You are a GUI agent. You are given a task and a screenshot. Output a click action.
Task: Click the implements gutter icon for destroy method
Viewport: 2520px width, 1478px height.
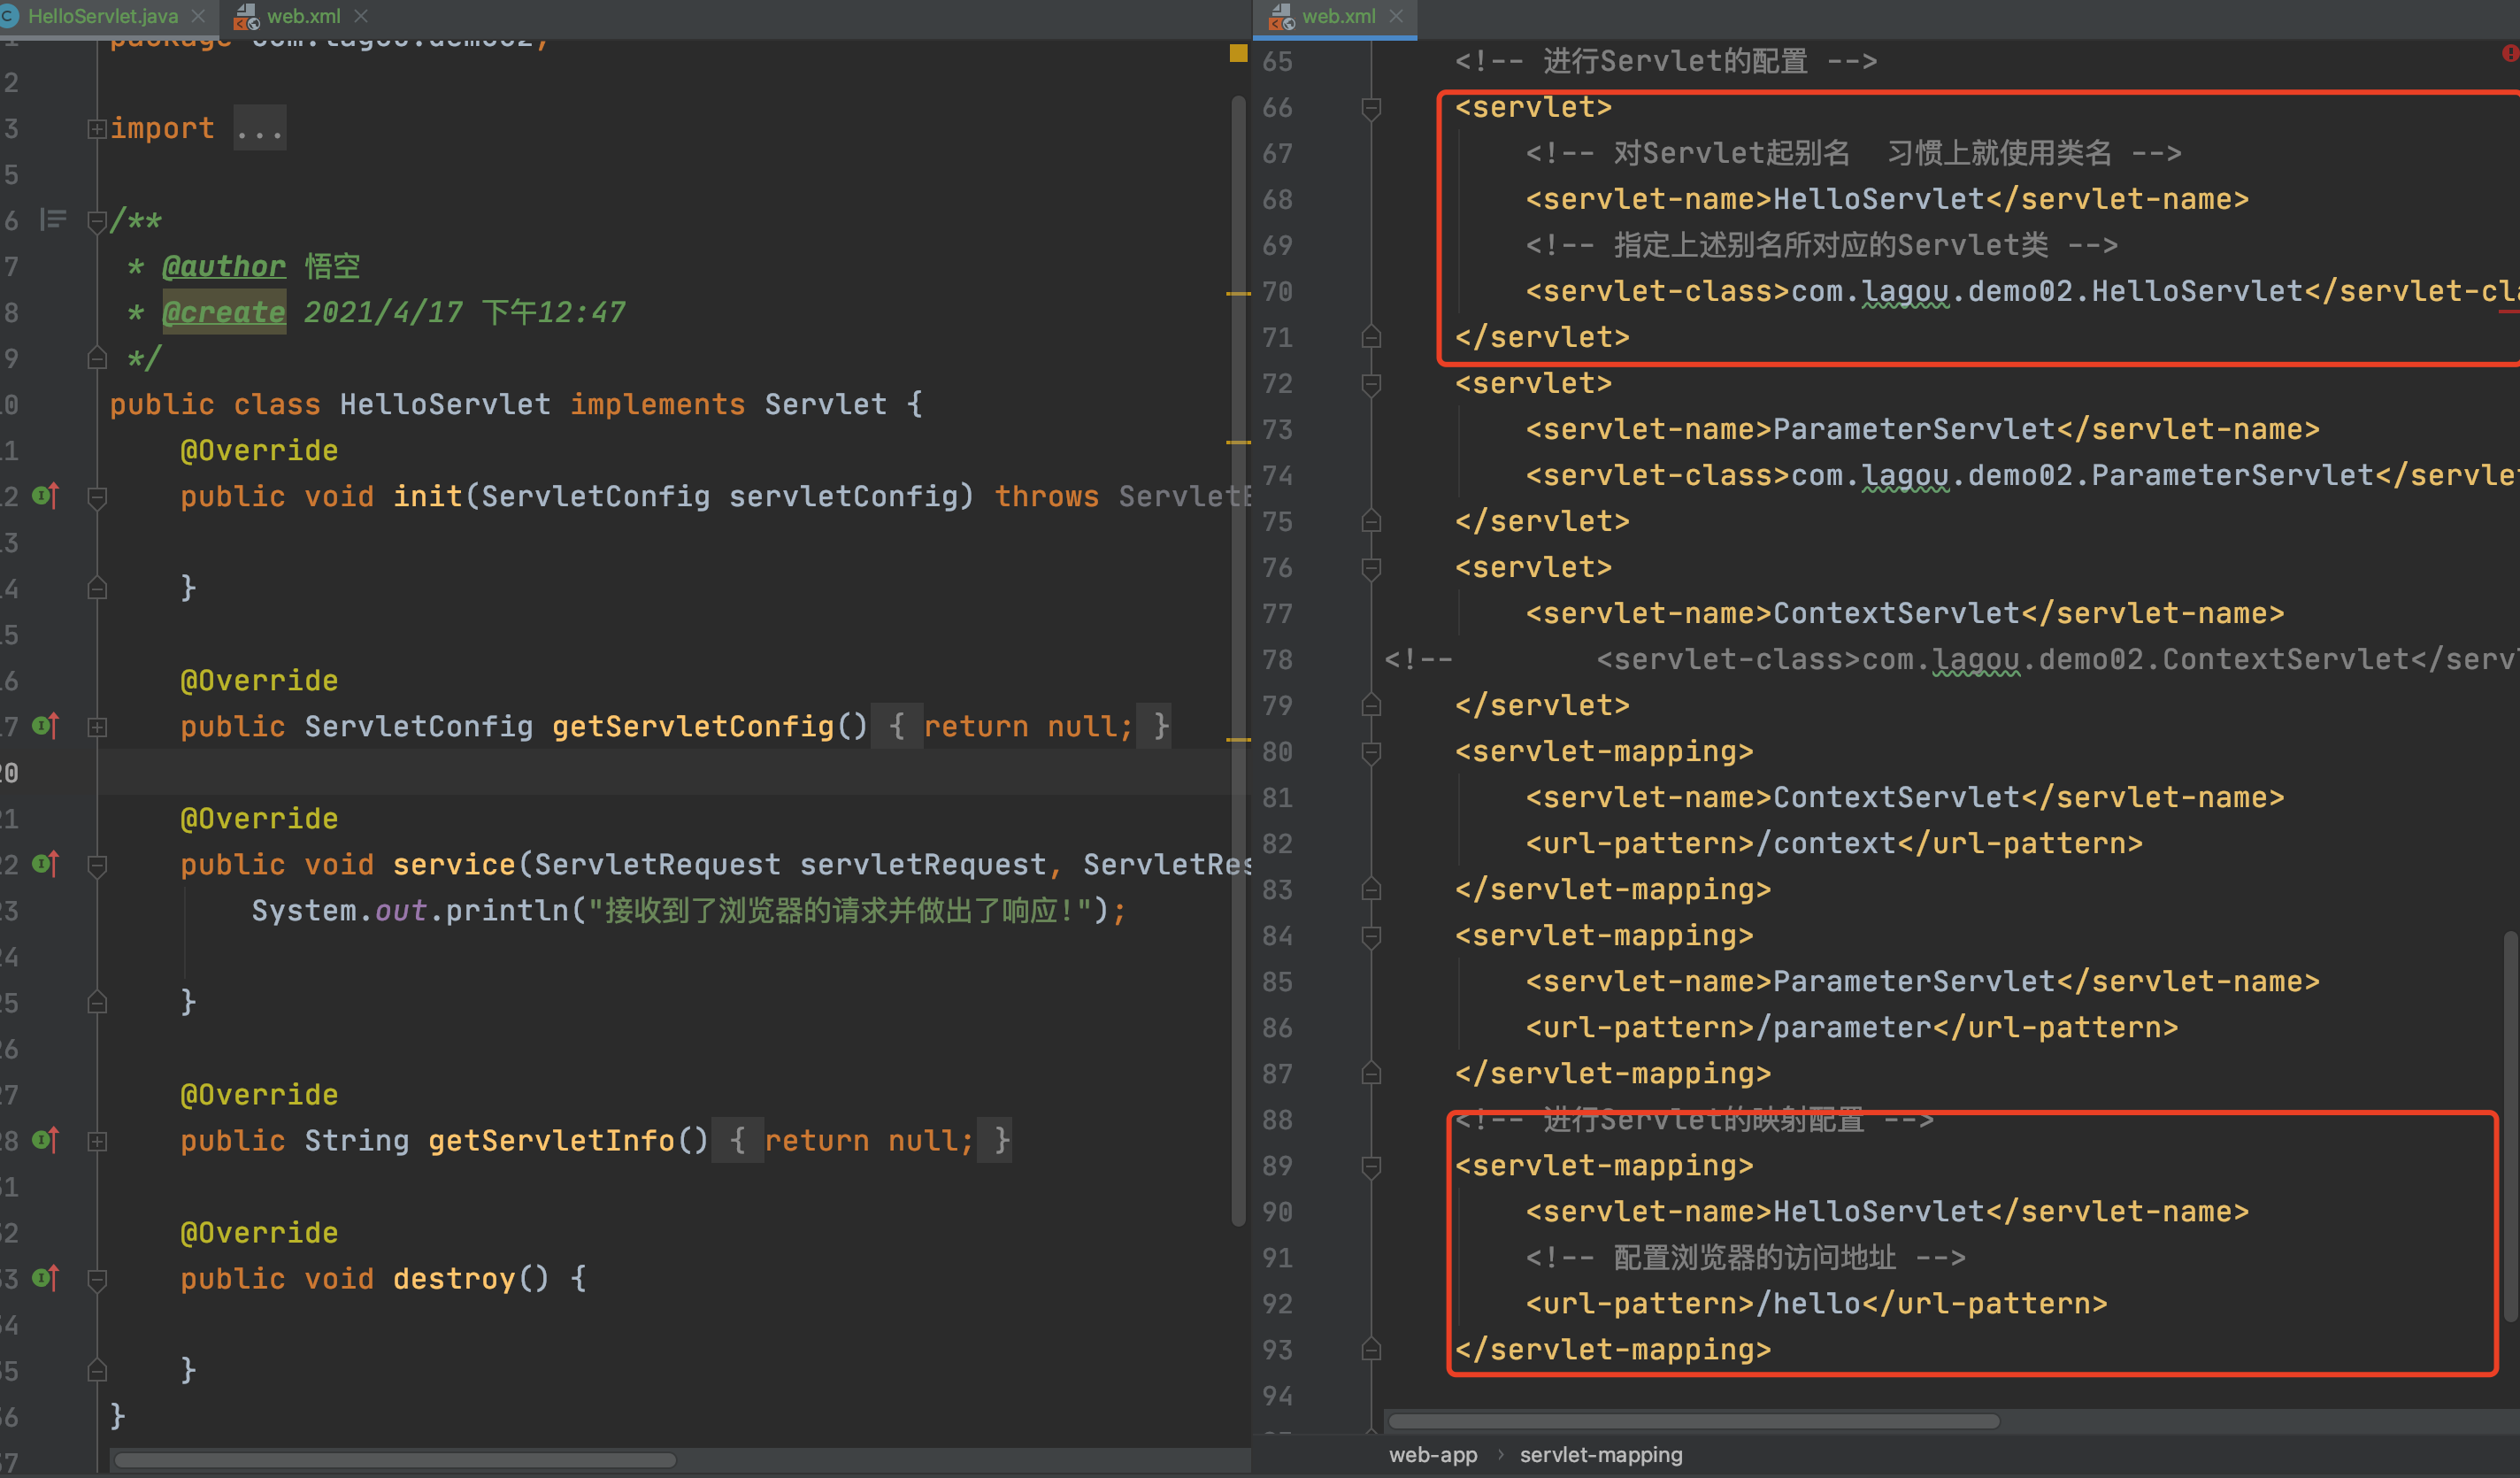(x=46, y=1277)
